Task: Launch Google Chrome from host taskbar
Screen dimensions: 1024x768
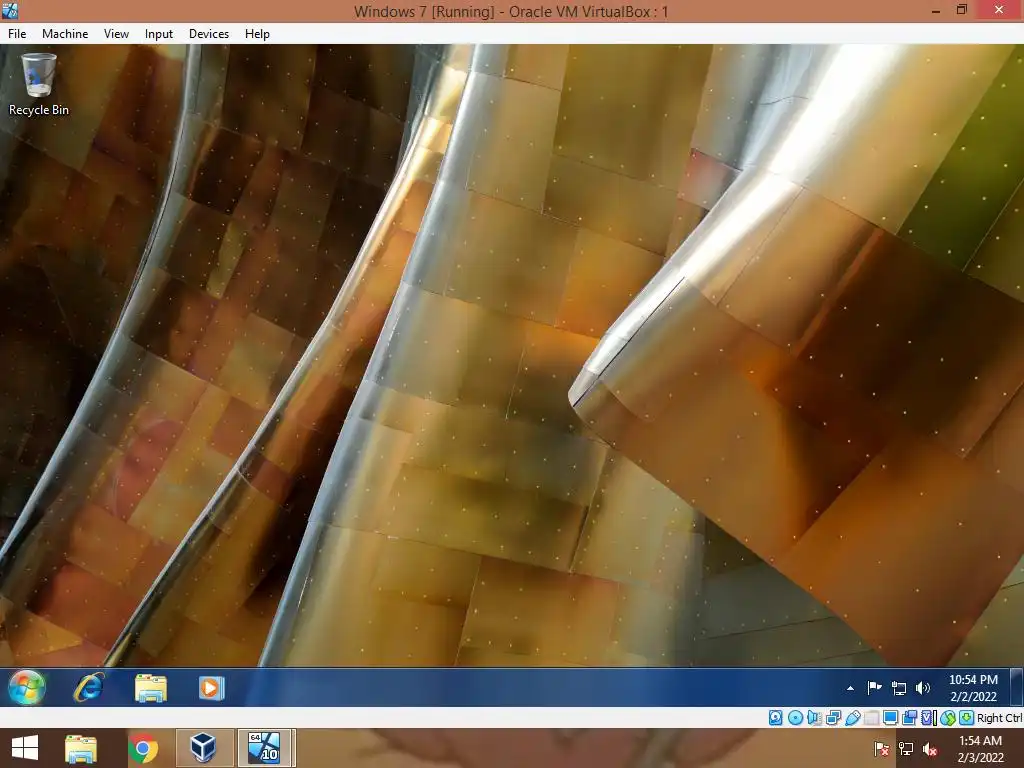Action: click(143, 748)
